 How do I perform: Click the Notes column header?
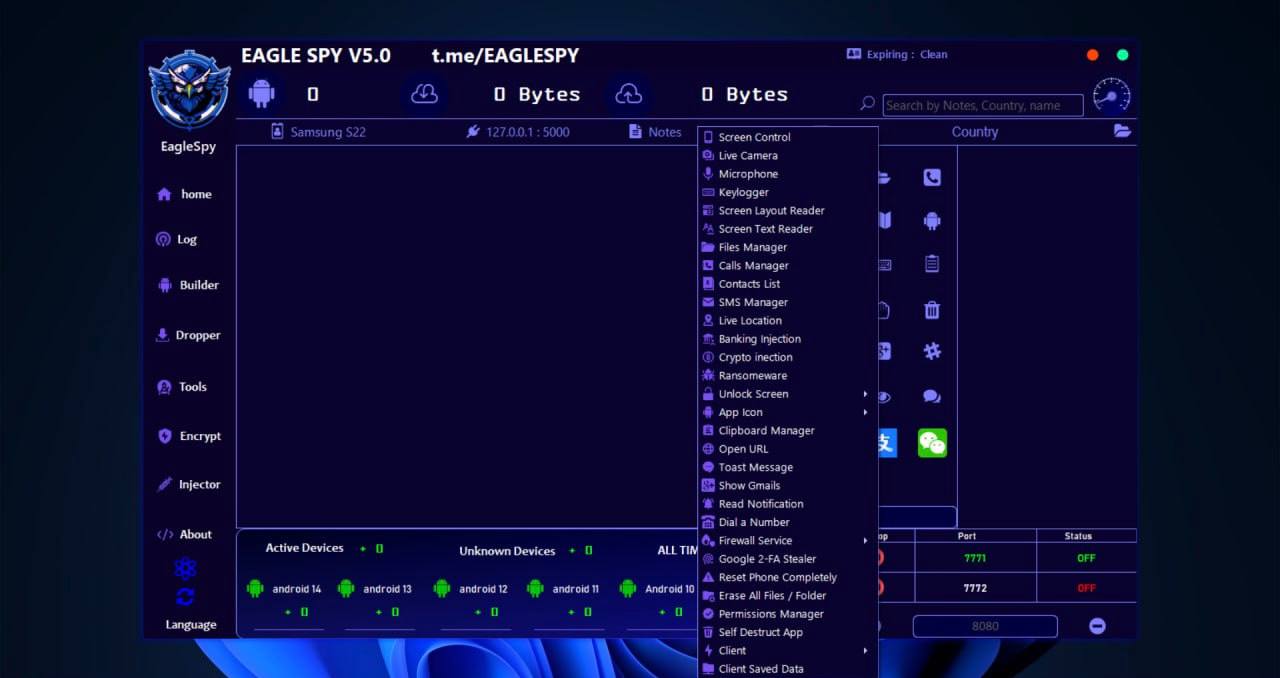(x=655, y=132)
